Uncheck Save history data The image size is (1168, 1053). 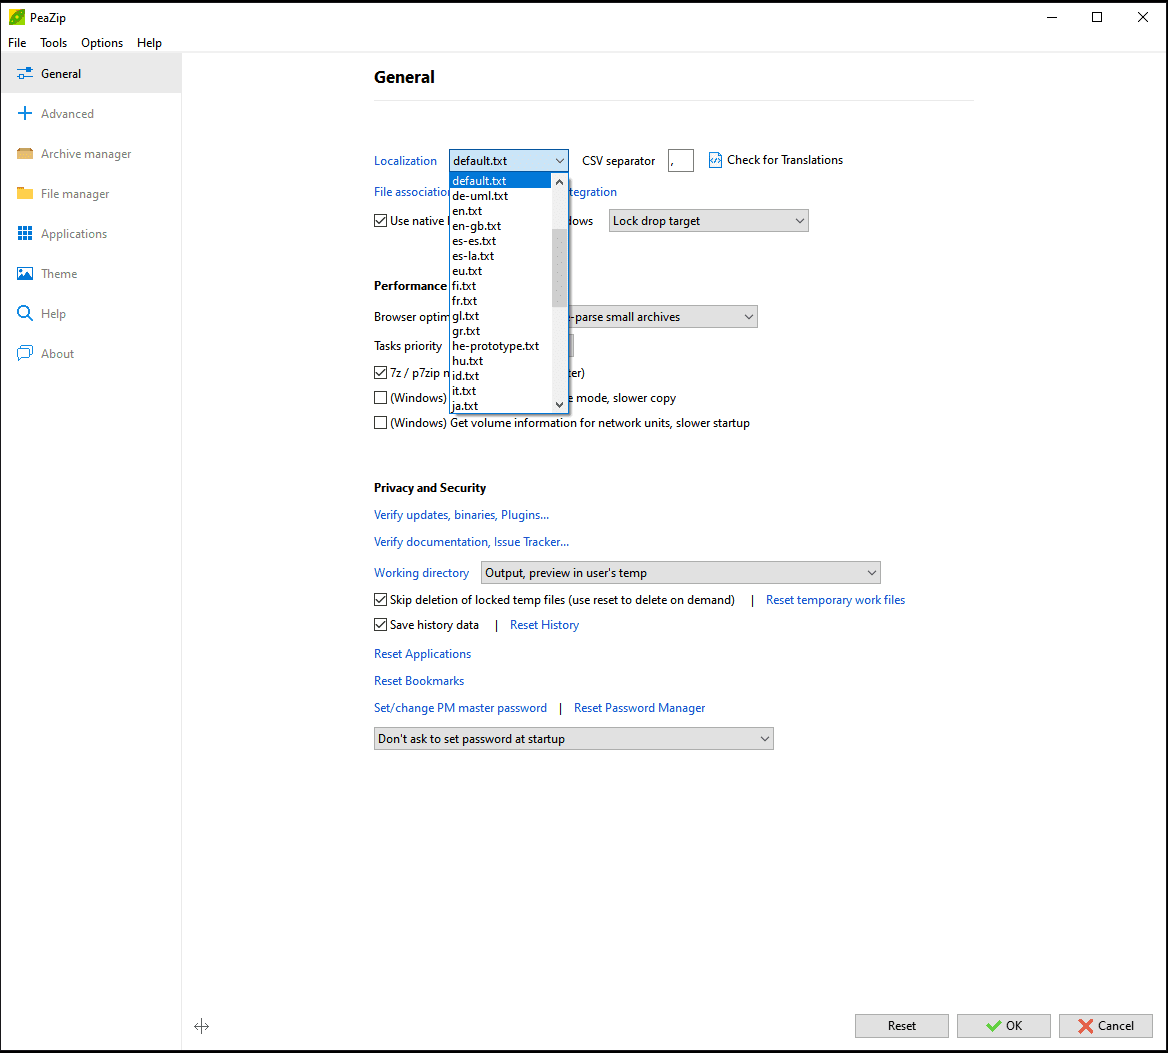click(x=381, y=625)
